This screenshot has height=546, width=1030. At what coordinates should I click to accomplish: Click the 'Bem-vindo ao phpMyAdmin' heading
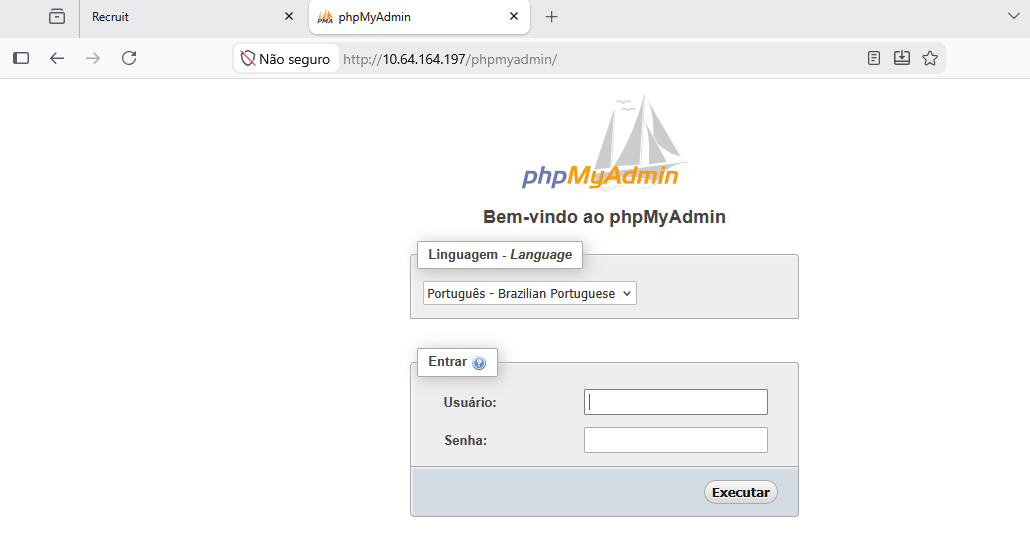(604, 217)
